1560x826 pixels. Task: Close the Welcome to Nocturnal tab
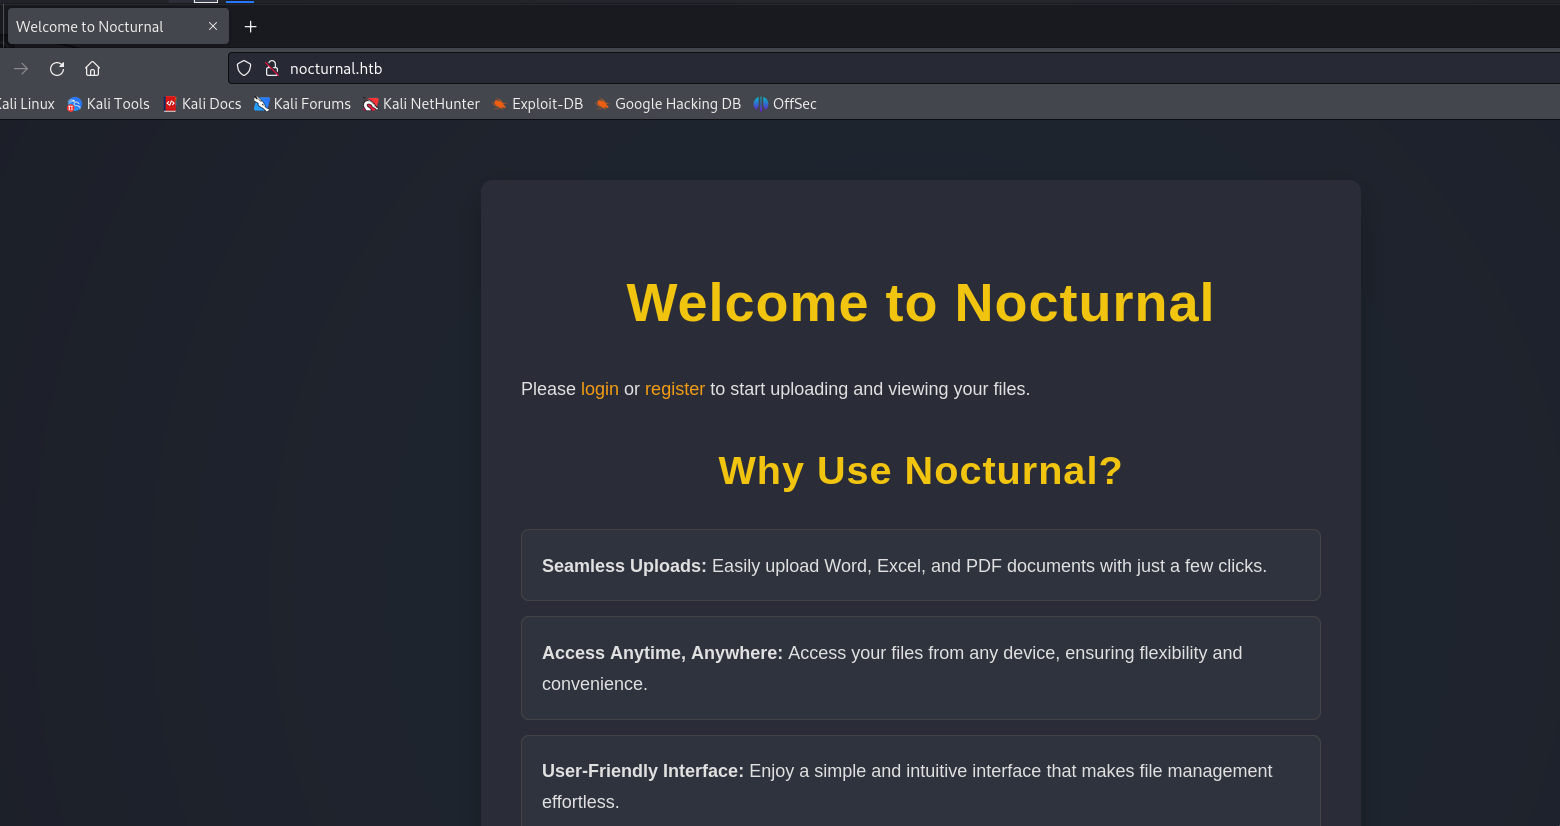[213, 27]
